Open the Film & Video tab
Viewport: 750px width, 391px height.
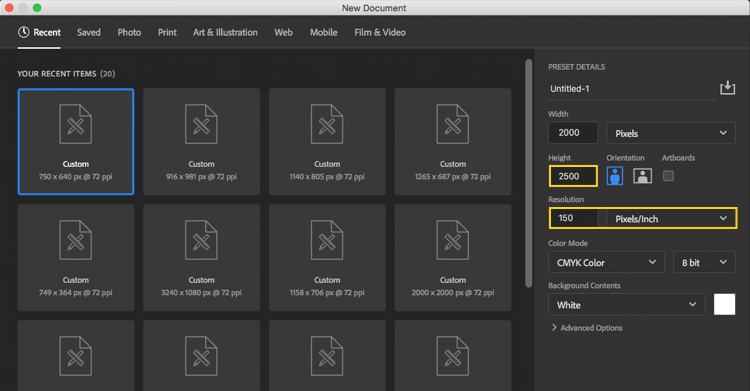click(380, 33)
